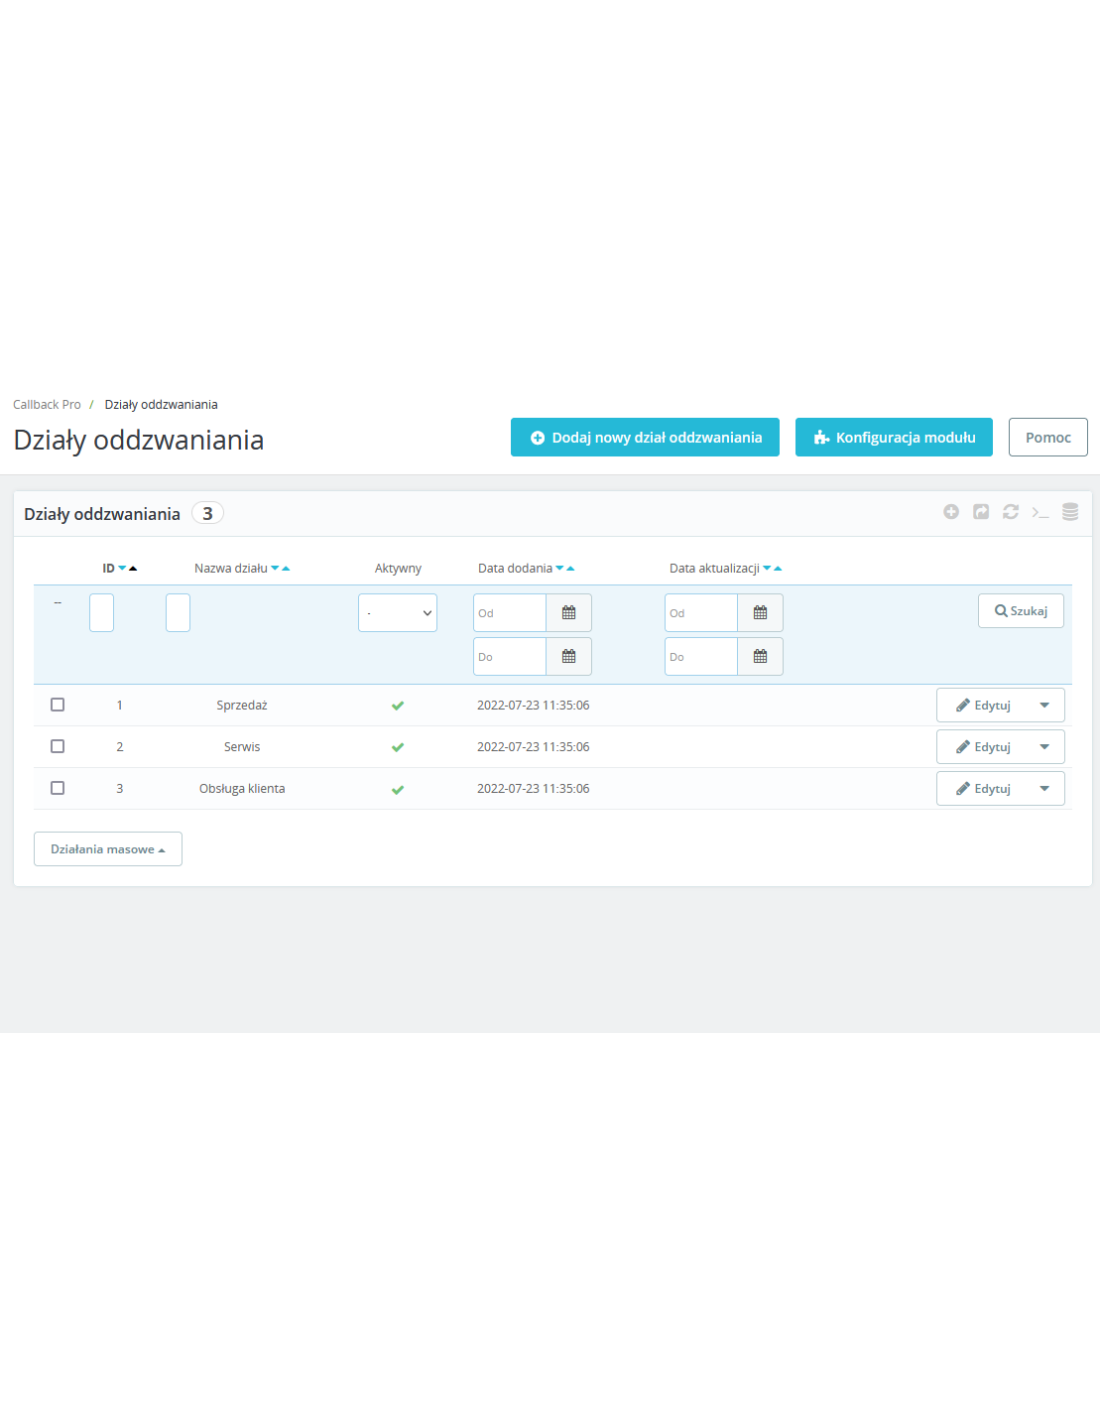Sort Data dodania descending arrow
This screenshot has width=1100, height=1422.
[560, 568]
